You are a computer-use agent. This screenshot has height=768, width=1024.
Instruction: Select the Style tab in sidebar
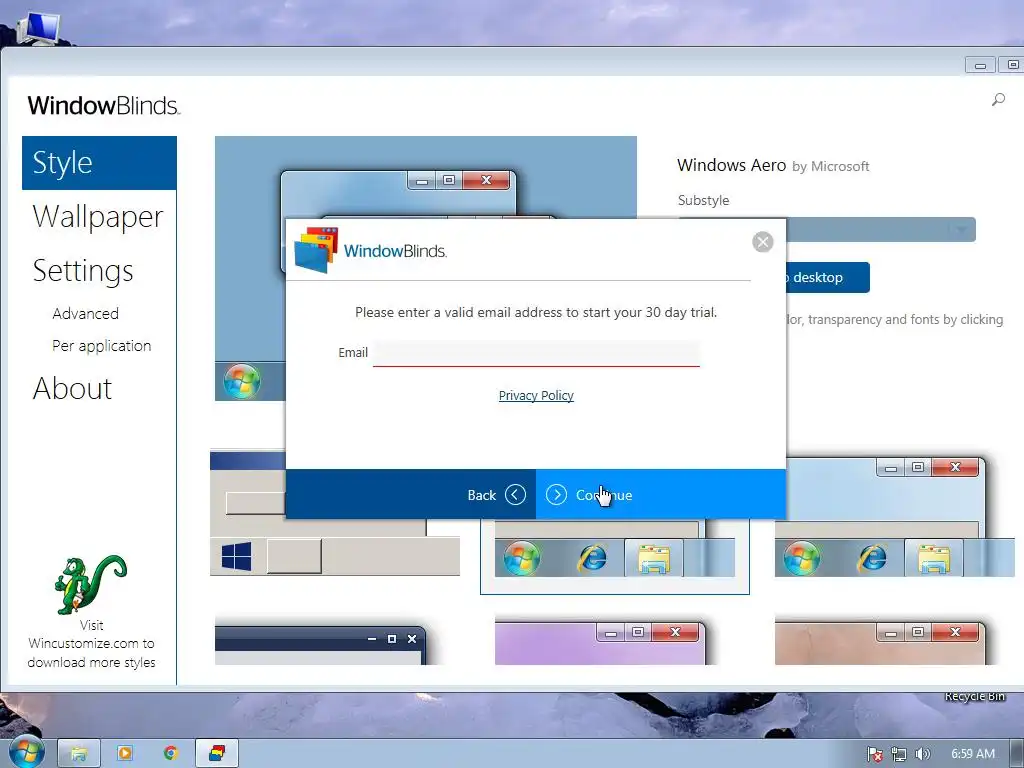(99, 163)
